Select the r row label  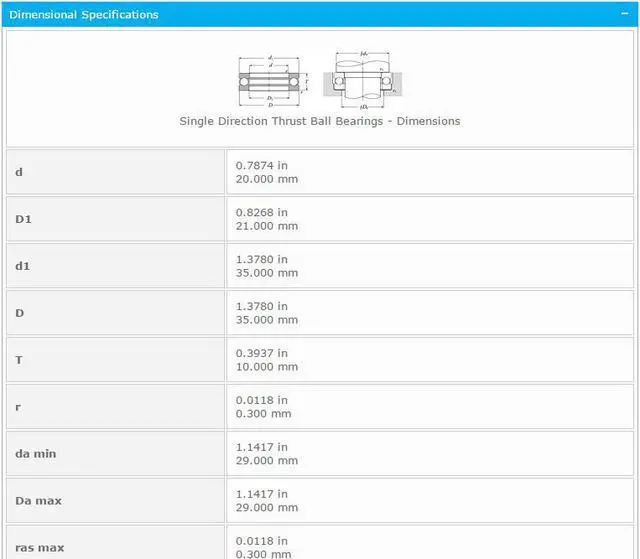coord(18,407)
